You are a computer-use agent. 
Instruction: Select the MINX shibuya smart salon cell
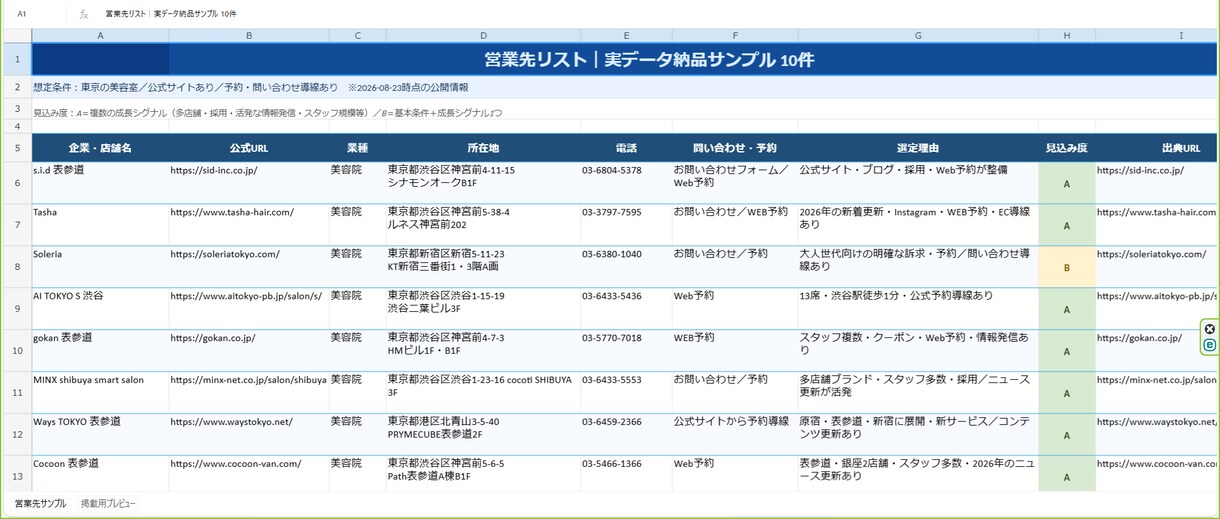pyautogui.click(x=100, y=393)
